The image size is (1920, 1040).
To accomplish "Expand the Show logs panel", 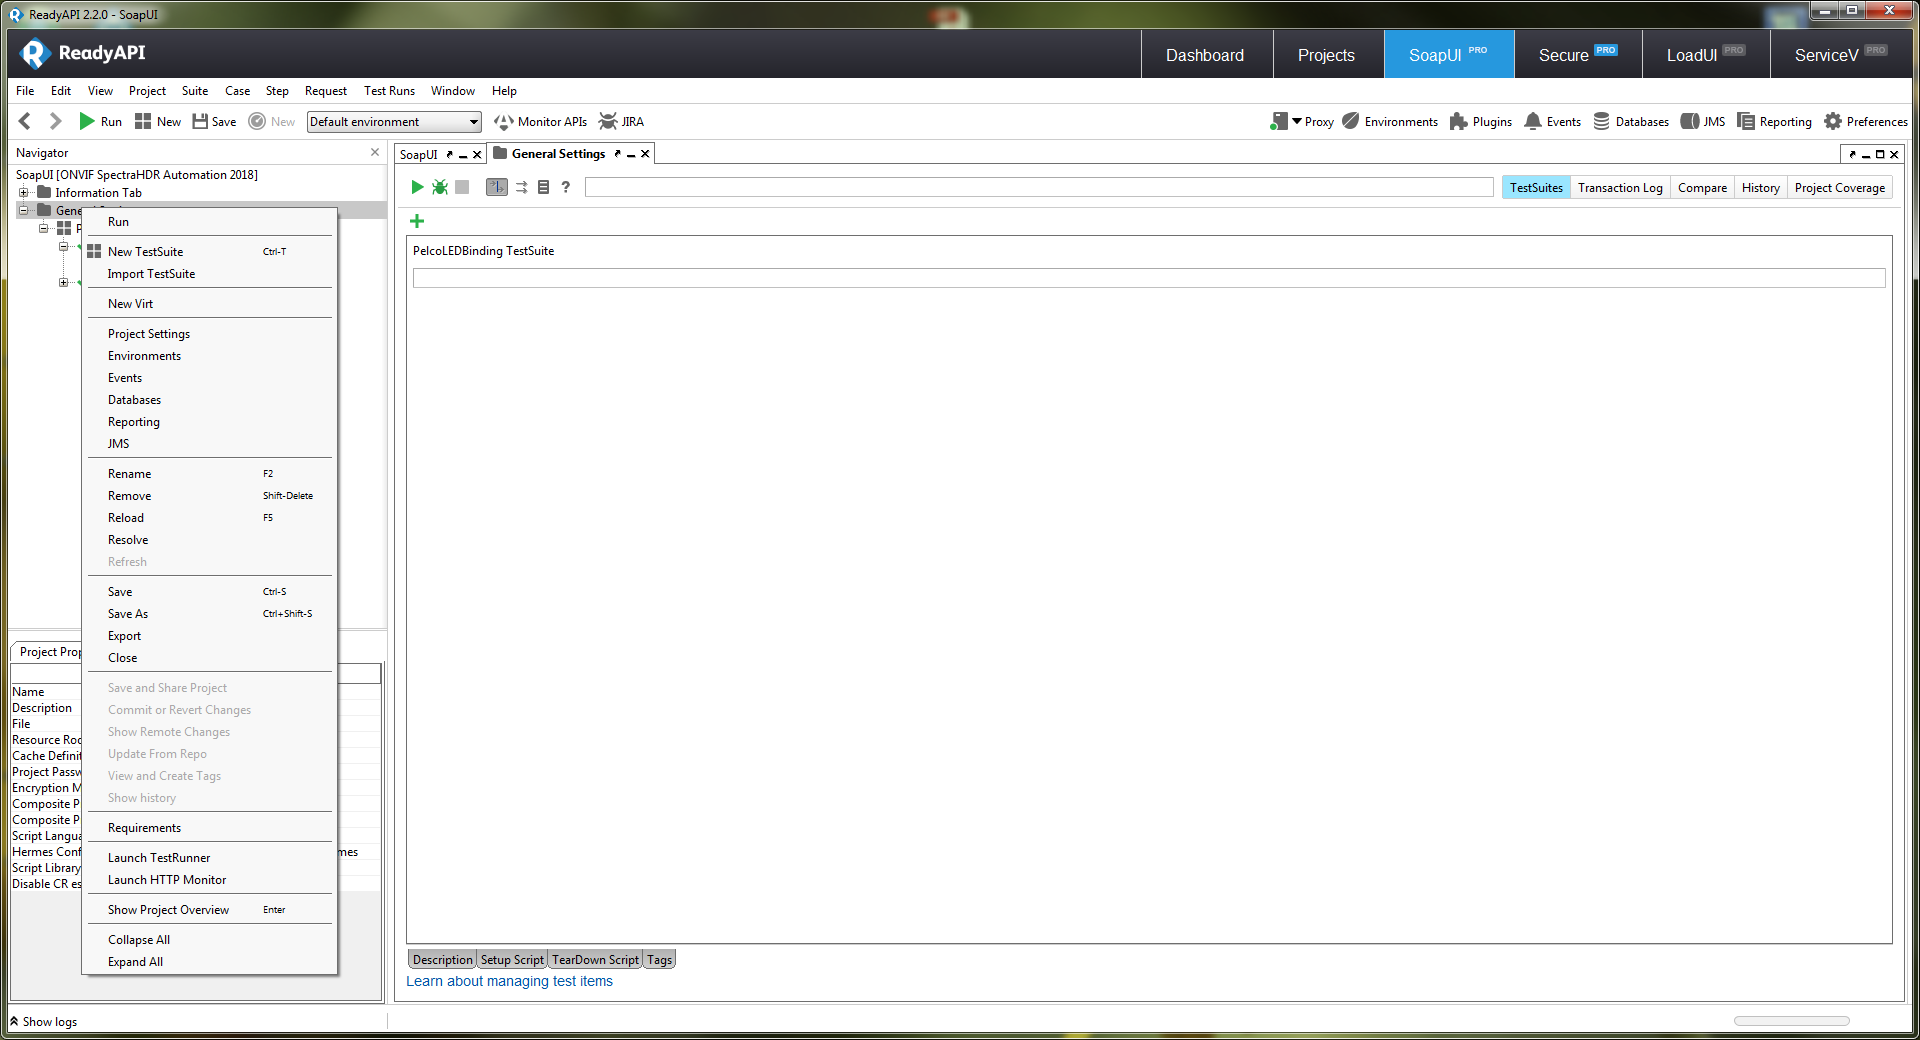I will (x=44, y=1022).
